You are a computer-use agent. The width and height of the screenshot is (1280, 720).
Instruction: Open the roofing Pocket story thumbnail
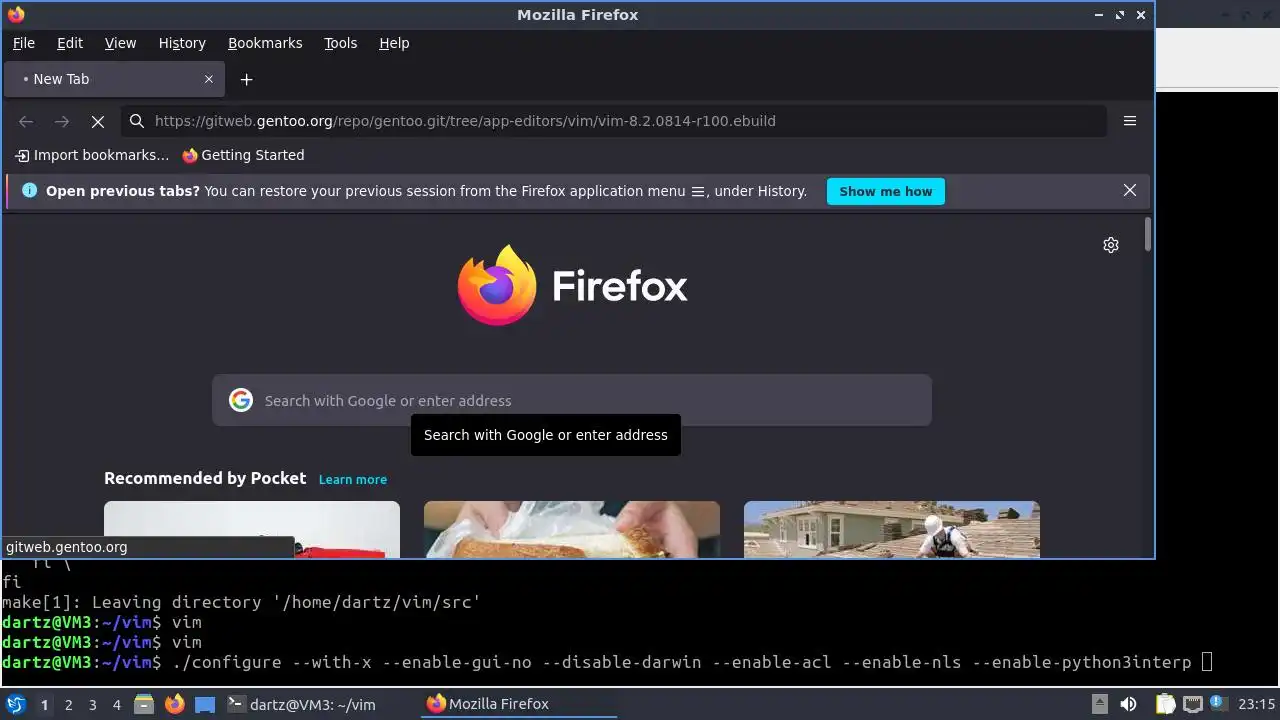pyautogui.click(x=892, y=529)
